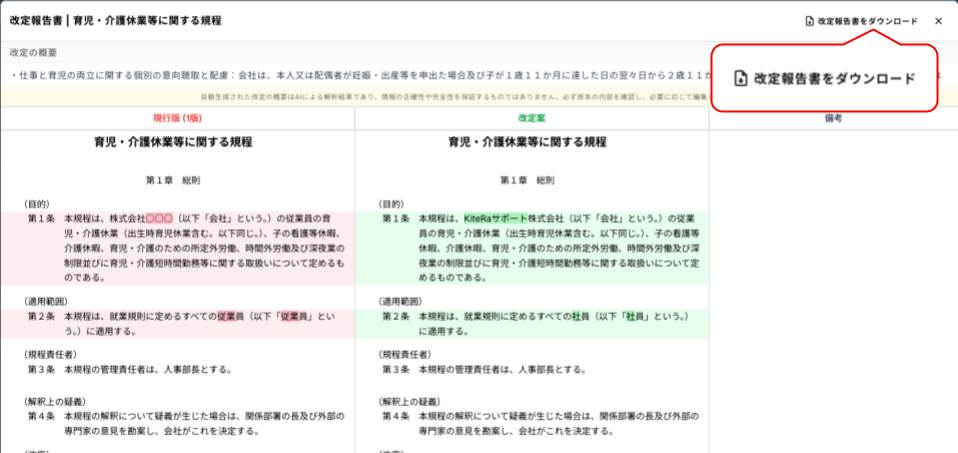The image size is (958, 453).
Task: Click the green-highlighted 第1条 in 改定案
Action: 398,218
